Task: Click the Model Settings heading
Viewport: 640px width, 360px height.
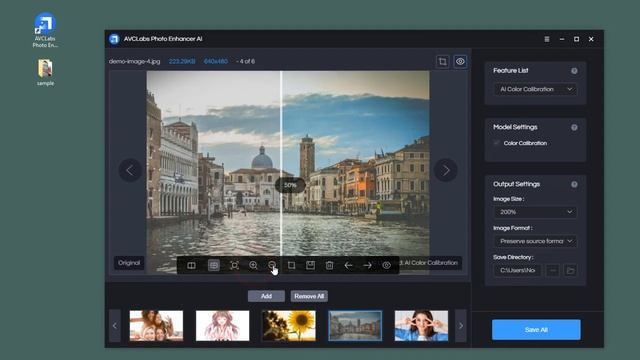Action: pyautogui.click(x=515, y=127)
